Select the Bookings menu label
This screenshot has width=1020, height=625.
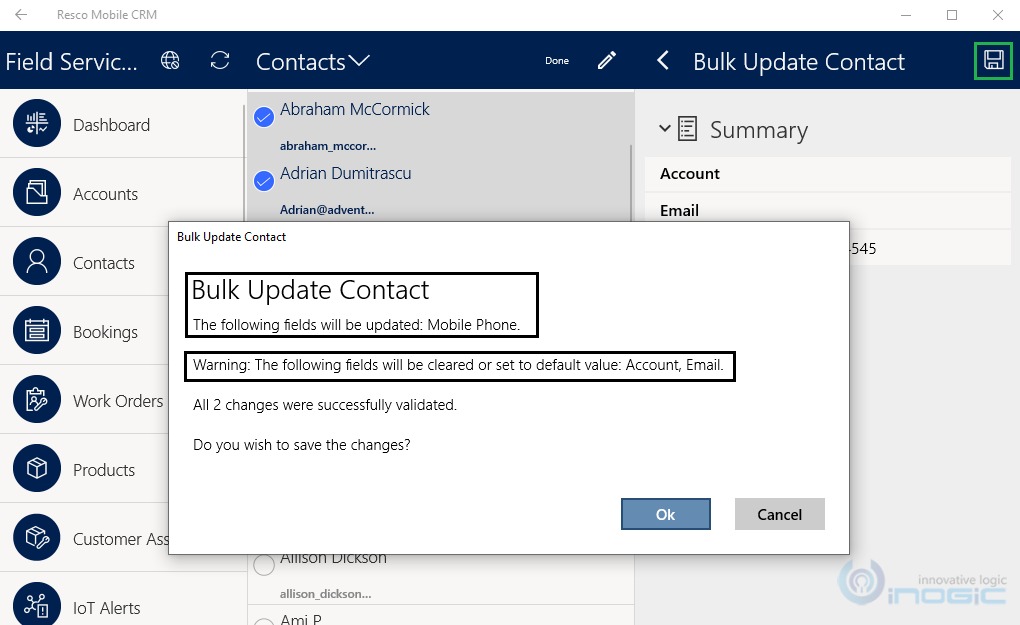click(105, 332)
